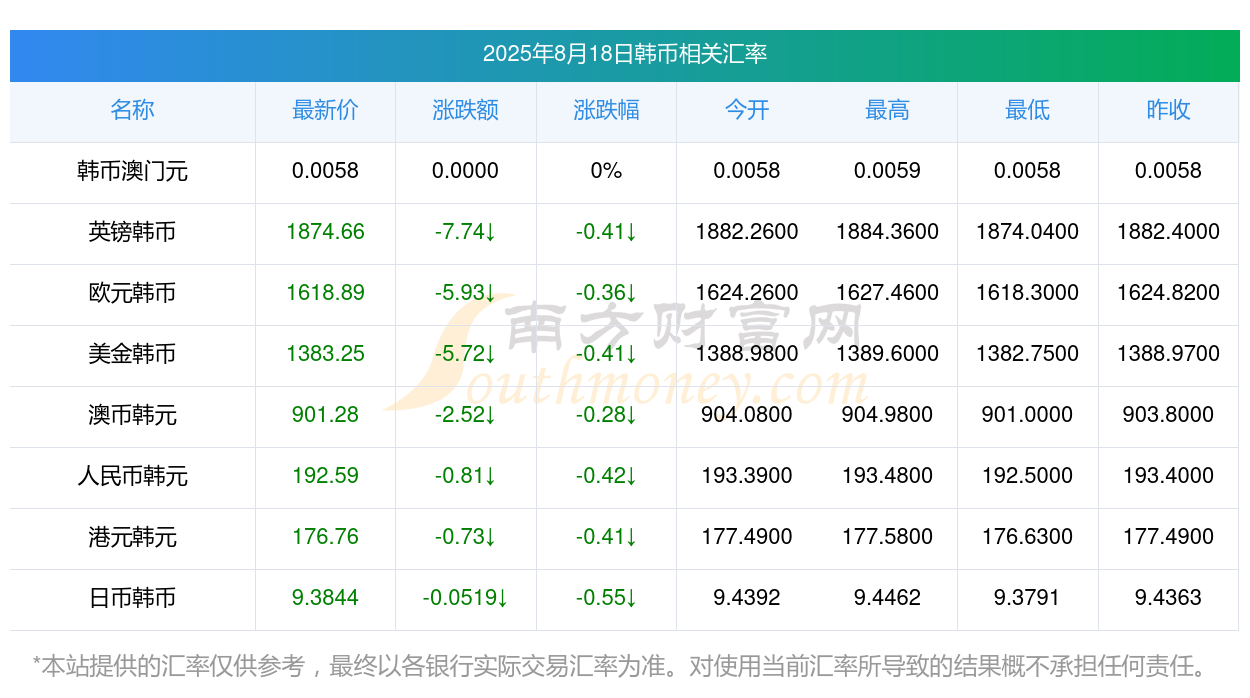This screenshot has height=698, width=1250.
Task: Click the 0% change cell
Action: click(x=606, y=171)
